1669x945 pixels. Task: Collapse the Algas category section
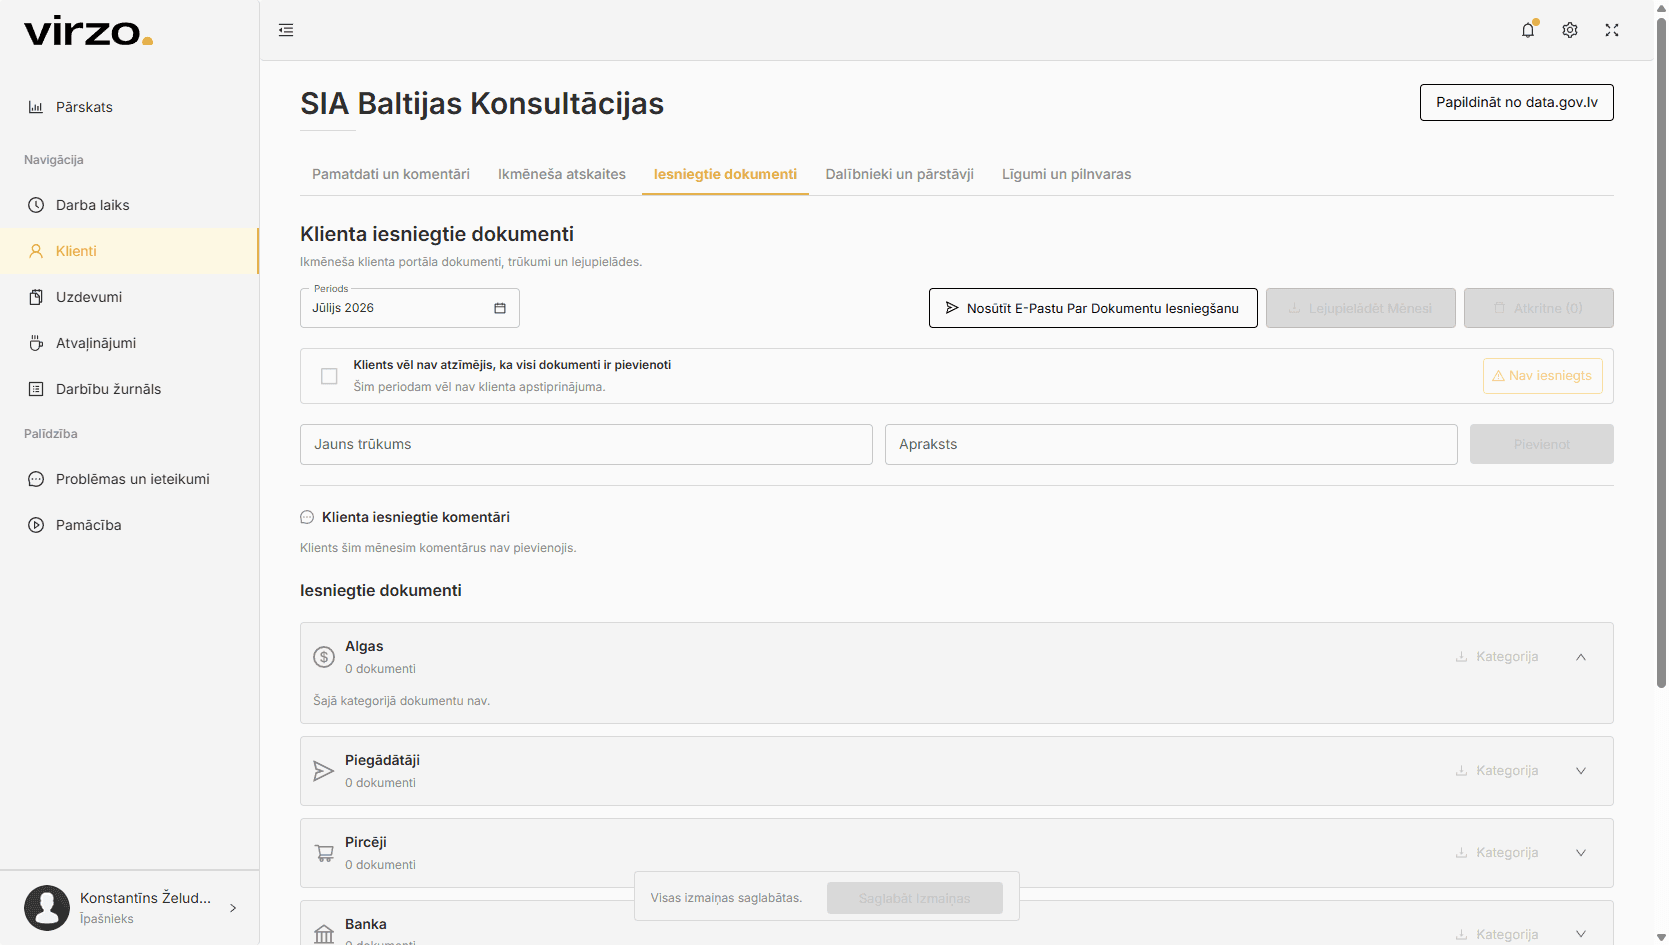[1581, 657]
